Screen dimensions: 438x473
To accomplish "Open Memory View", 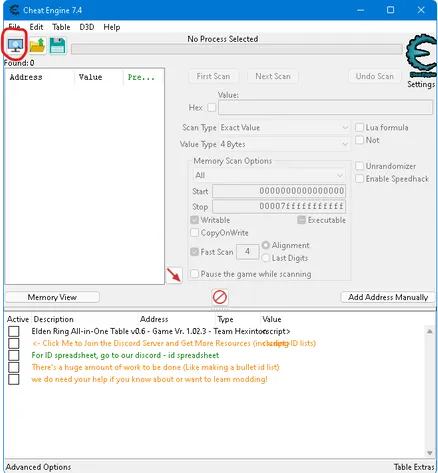I will [52, 297].
